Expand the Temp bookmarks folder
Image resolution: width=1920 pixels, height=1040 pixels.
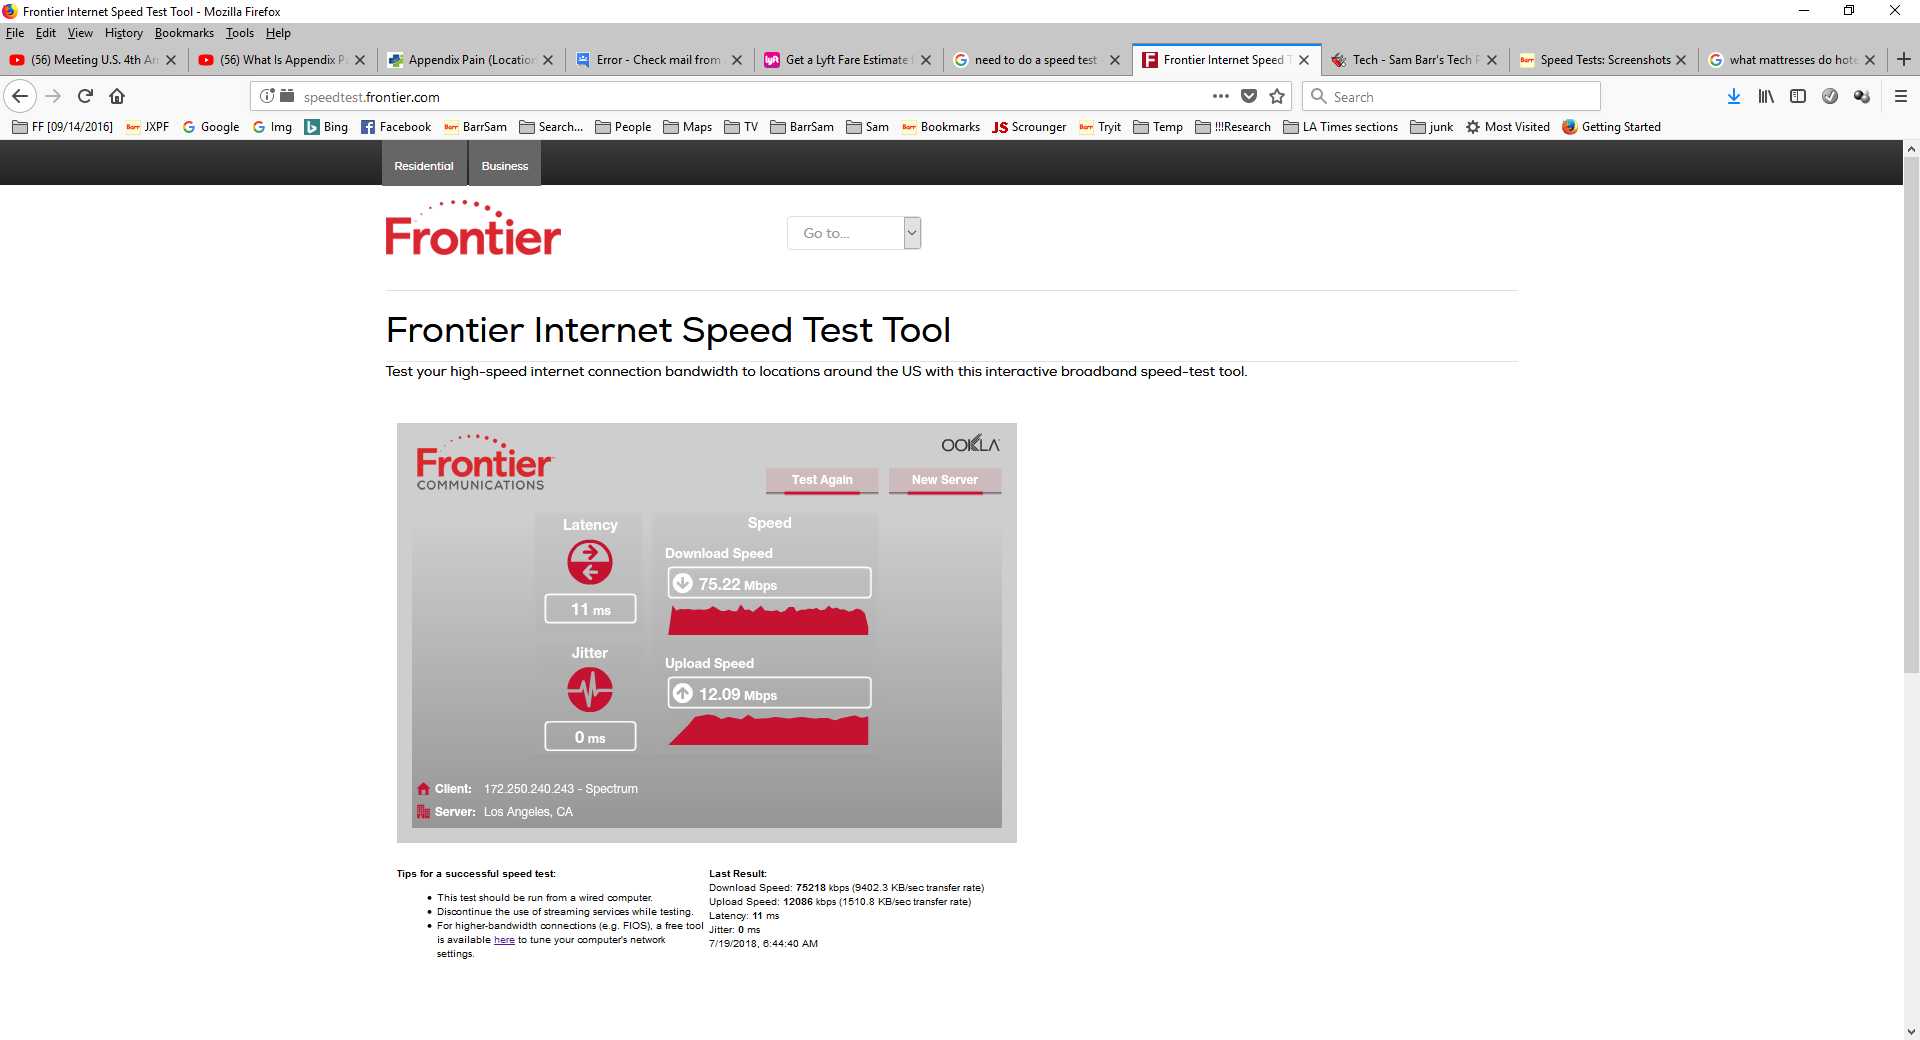(1158, 127)
